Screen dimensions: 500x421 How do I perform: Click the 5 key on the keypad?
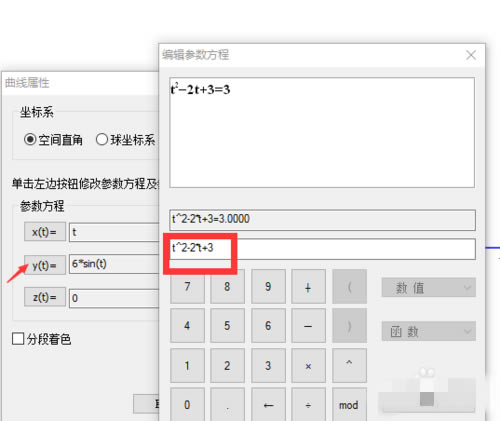[227, 325]
